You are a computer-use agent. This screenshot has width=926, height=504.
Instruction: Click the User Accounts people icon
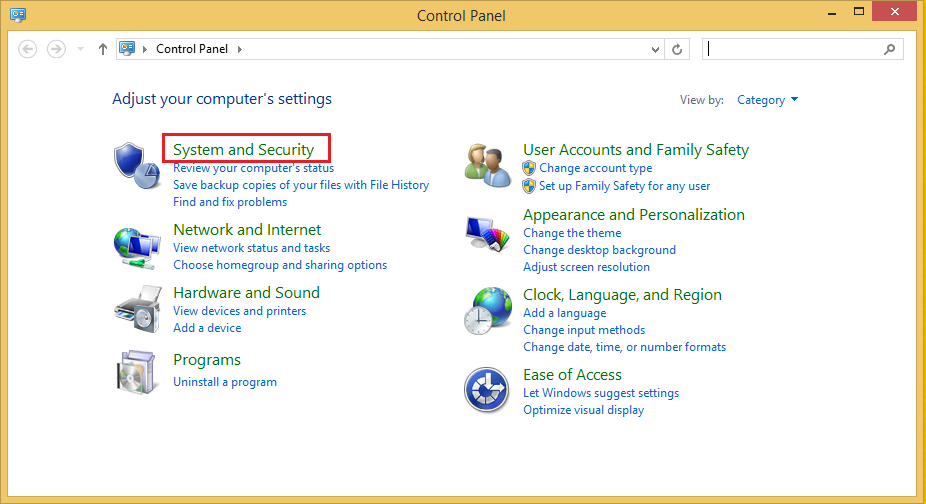488,163
